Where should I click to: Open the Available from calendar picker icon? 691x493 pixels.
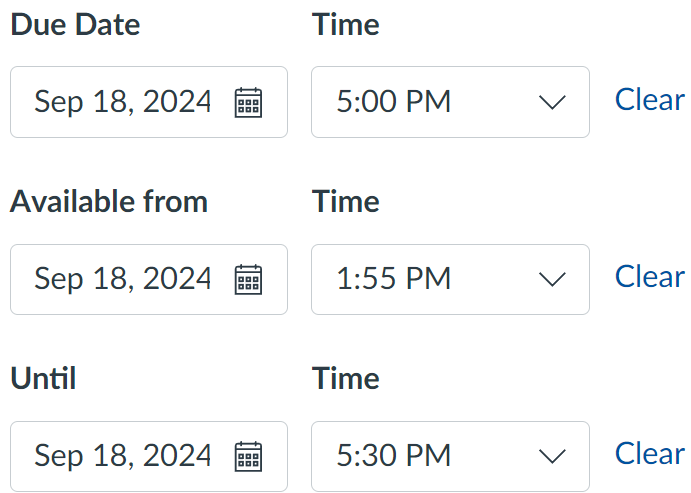(x=248, y=279)
